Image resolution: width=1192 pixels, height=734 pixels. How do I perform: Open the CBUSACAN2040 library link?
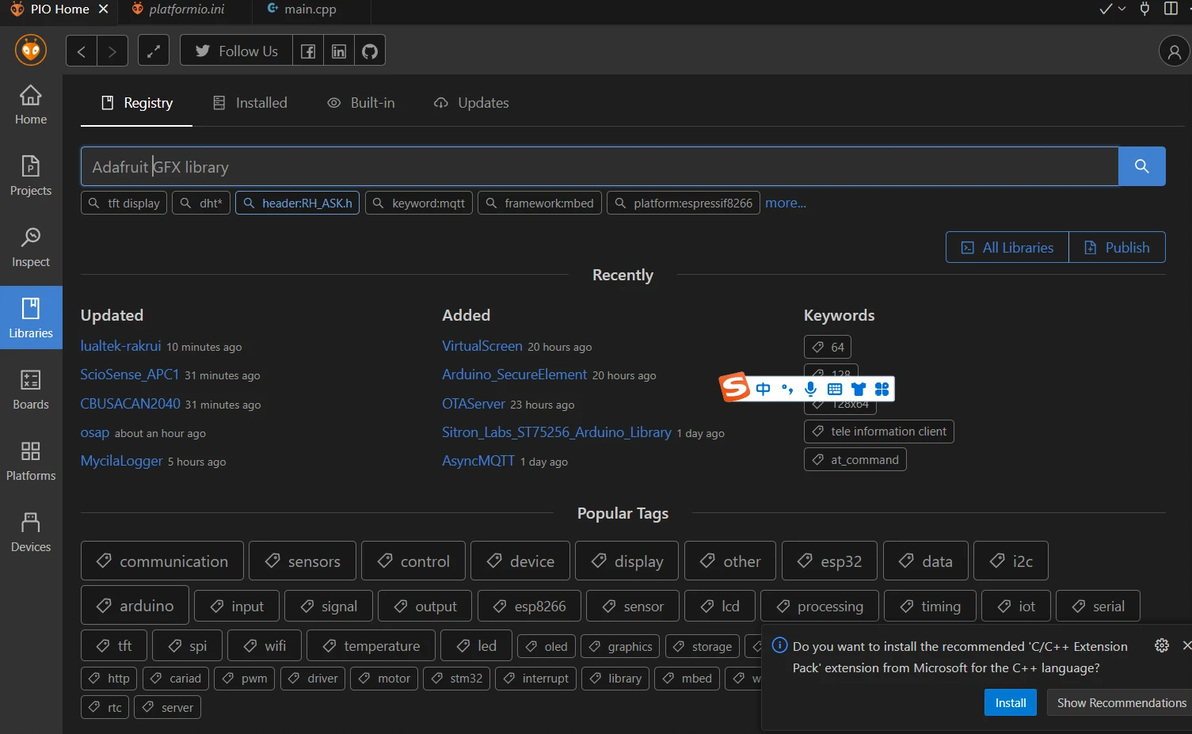point(131,403)
